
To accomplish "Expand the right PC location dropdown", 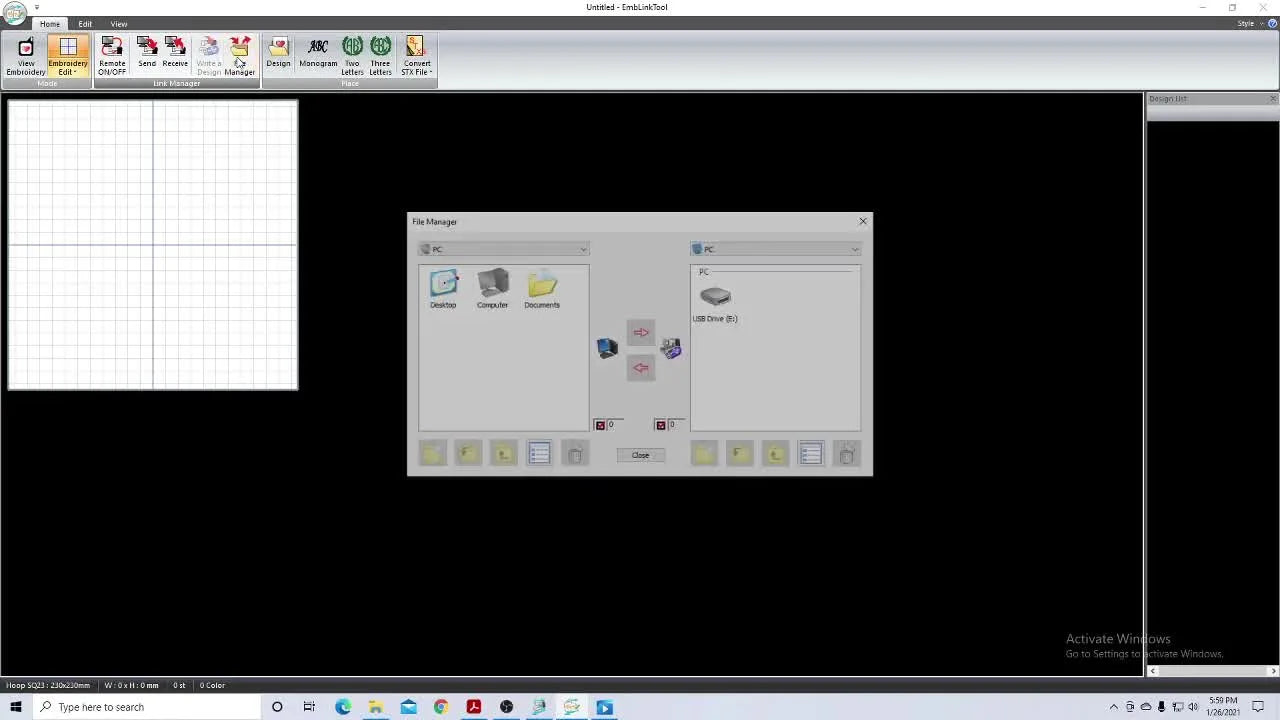I will (855, 249).
